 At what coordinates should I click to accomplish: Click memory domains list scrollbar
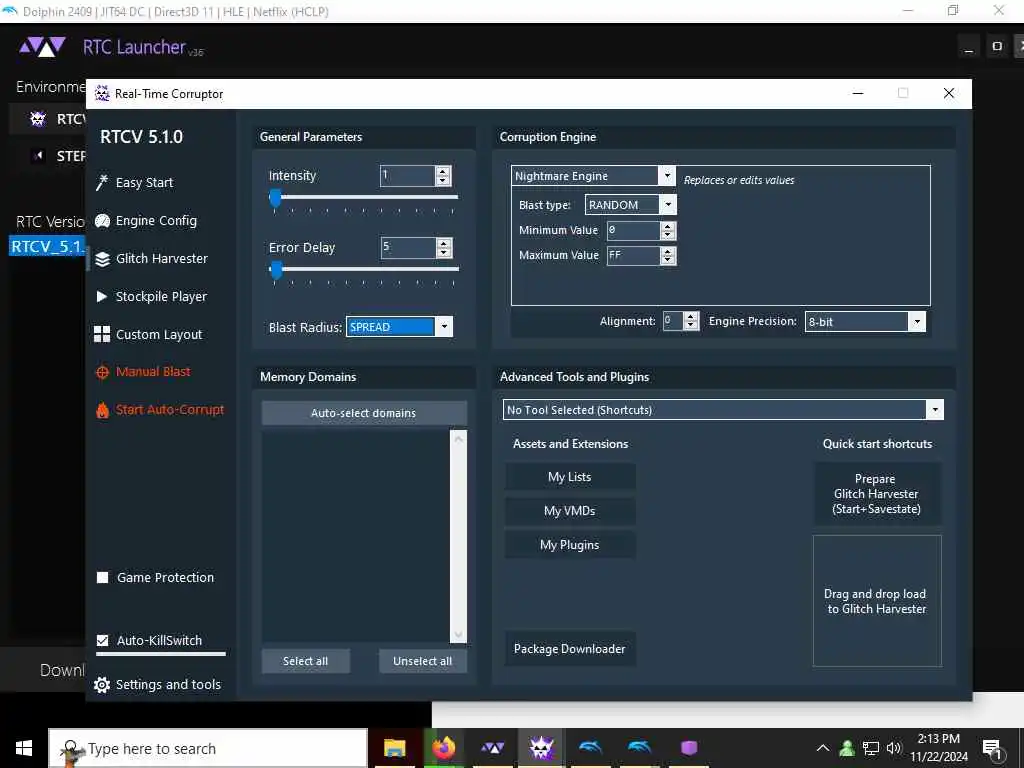pos(458,536)
